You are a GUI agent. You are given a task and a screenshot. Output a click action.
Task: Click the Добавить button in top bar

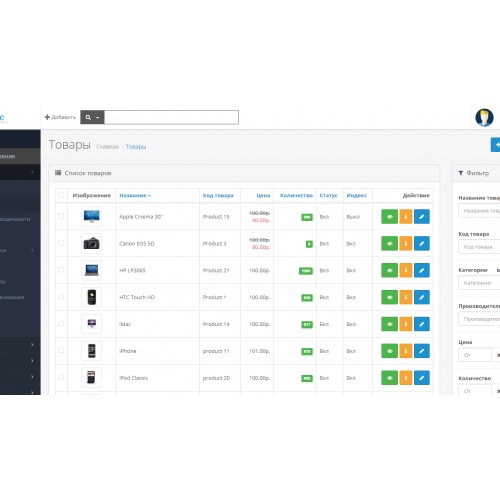(60, 117)
